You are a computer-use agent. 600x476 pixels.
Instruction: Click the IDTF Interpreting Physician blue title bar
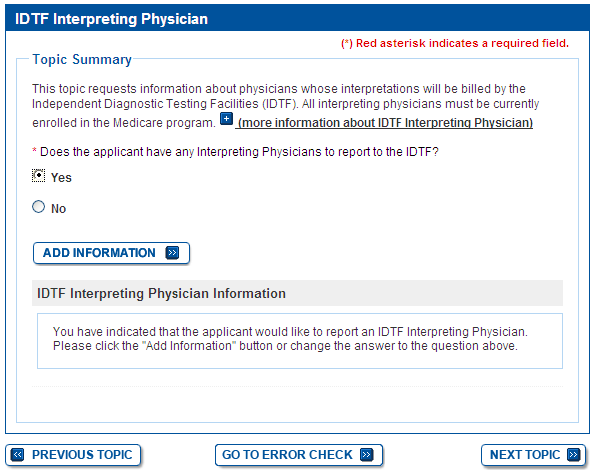click(x=299, y=19)
